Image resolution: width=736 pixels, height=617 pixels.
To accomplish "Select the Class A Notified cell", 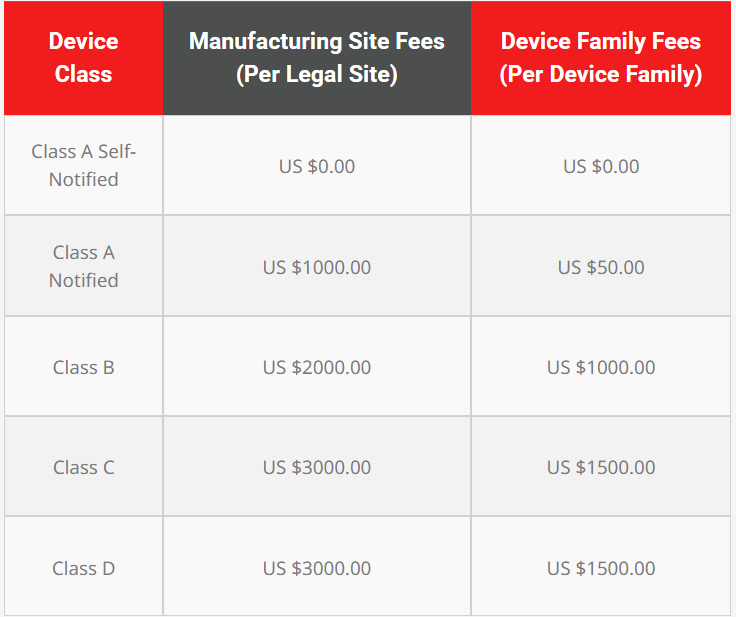I will tap(83, 266).
